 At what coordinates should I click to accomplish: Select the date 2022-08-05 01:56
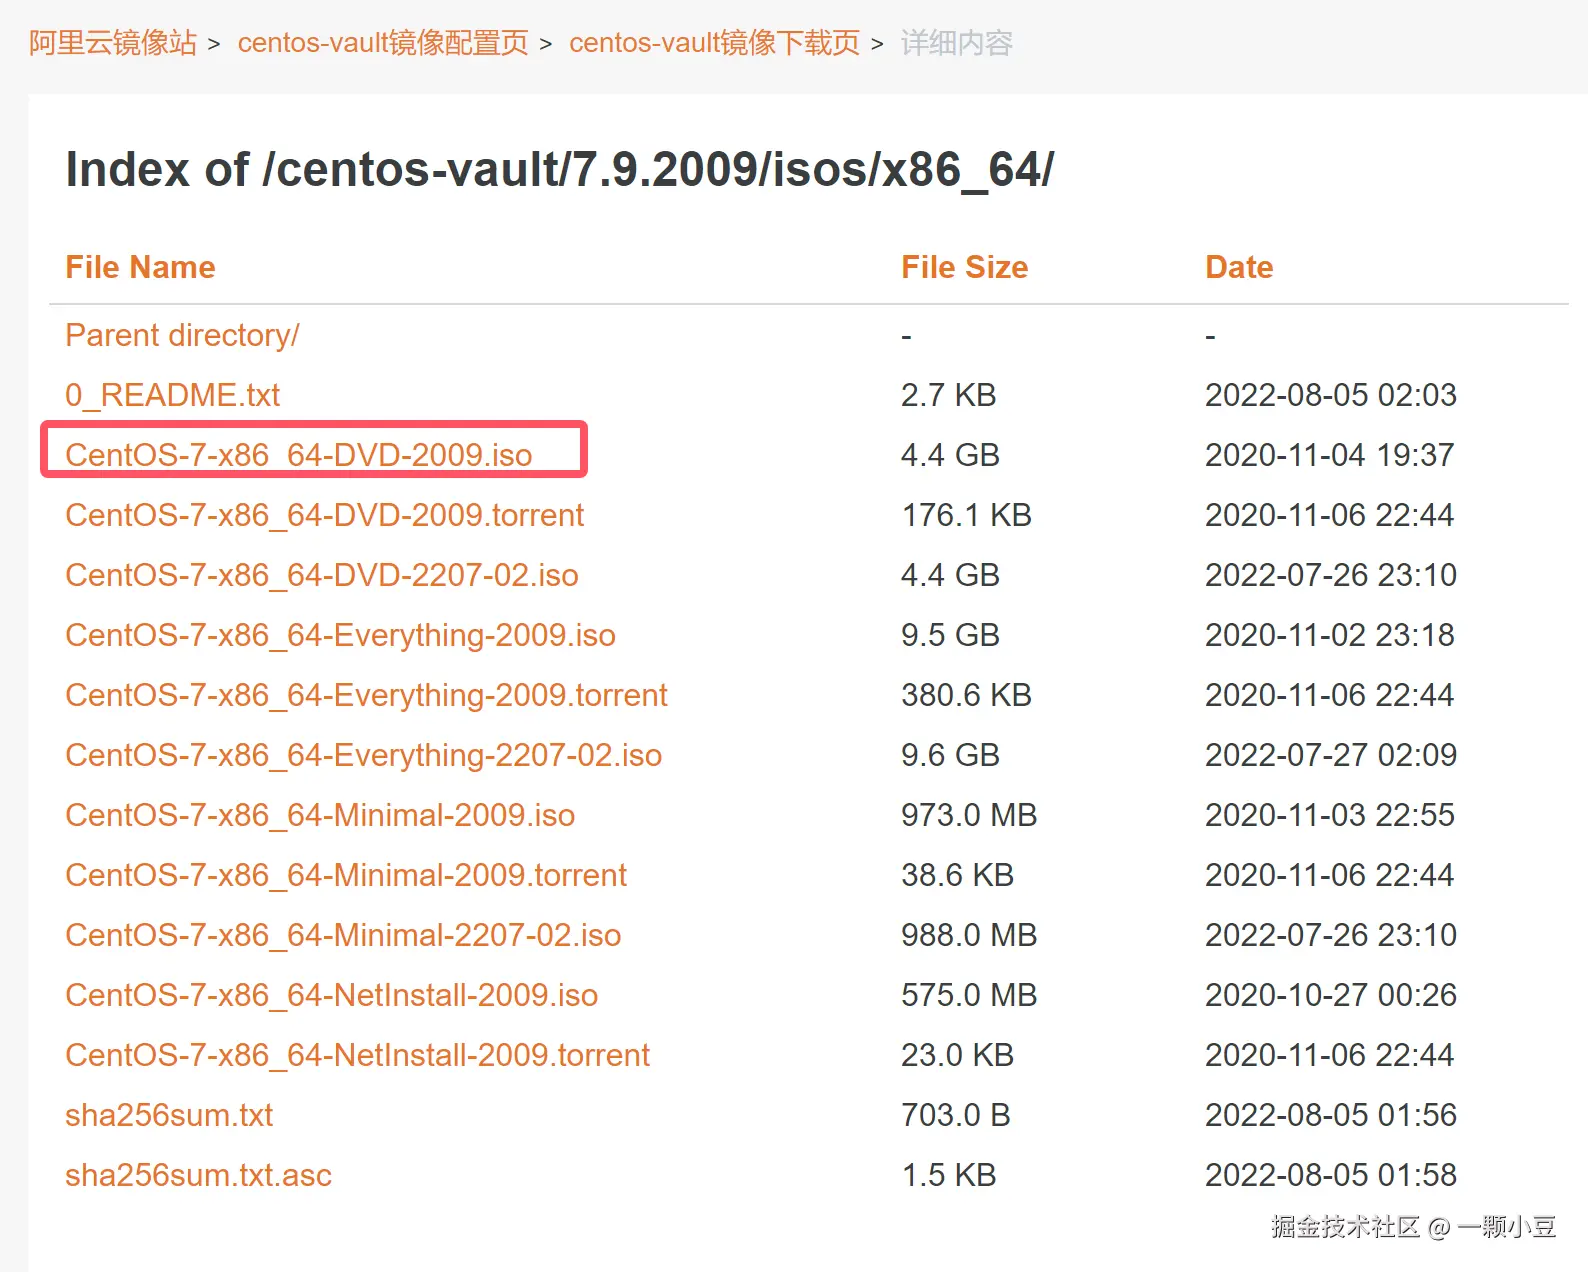1330,1115
